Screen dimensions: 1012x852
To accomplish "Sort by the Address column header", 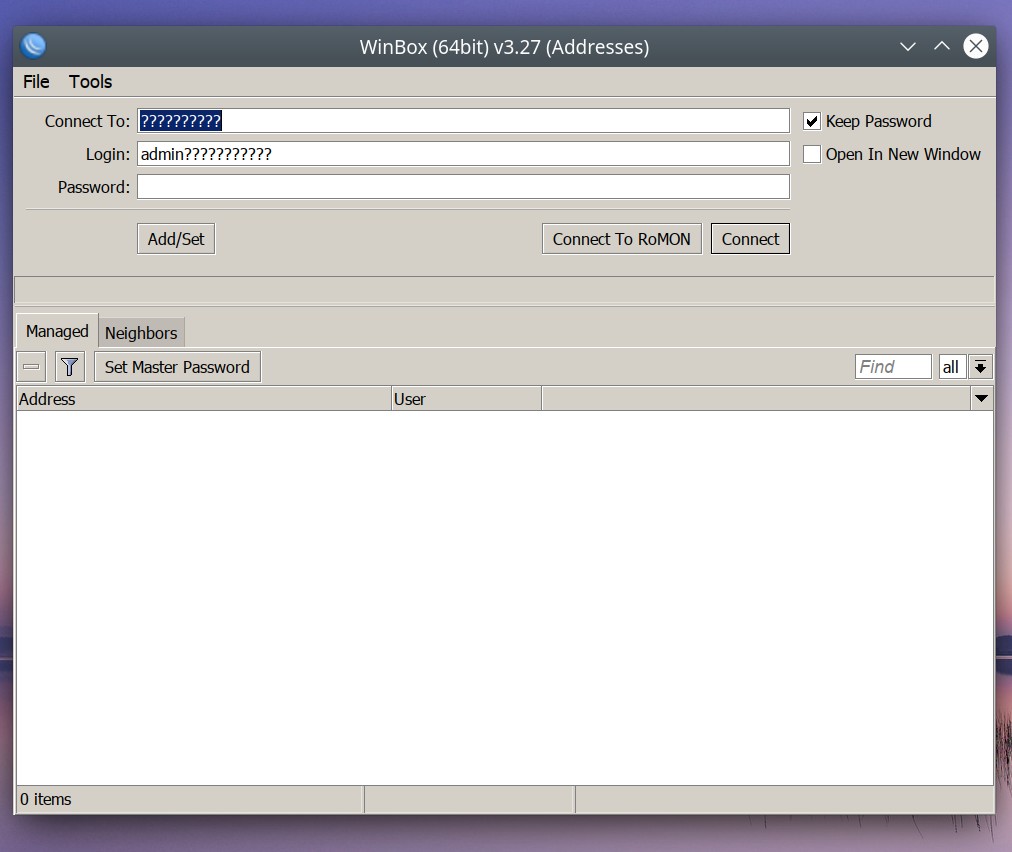I will pos(204,399).
